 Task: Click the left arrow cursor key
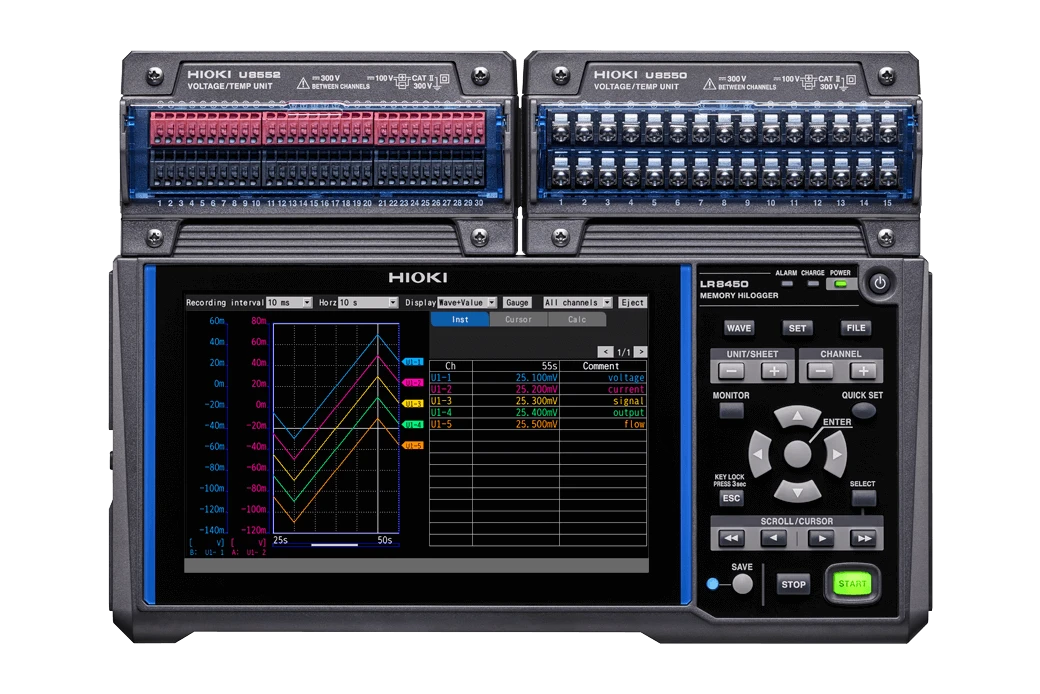(x=759, y=454)
